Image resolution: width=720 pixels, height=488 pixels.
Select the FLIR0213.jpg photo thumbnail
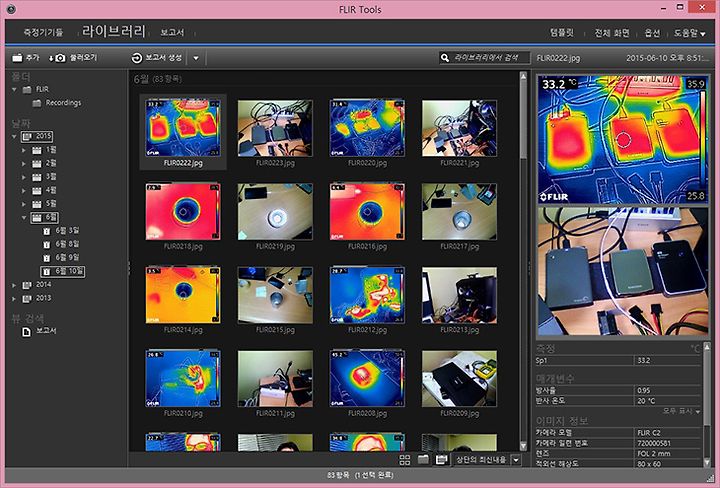[x=459, y=295]
